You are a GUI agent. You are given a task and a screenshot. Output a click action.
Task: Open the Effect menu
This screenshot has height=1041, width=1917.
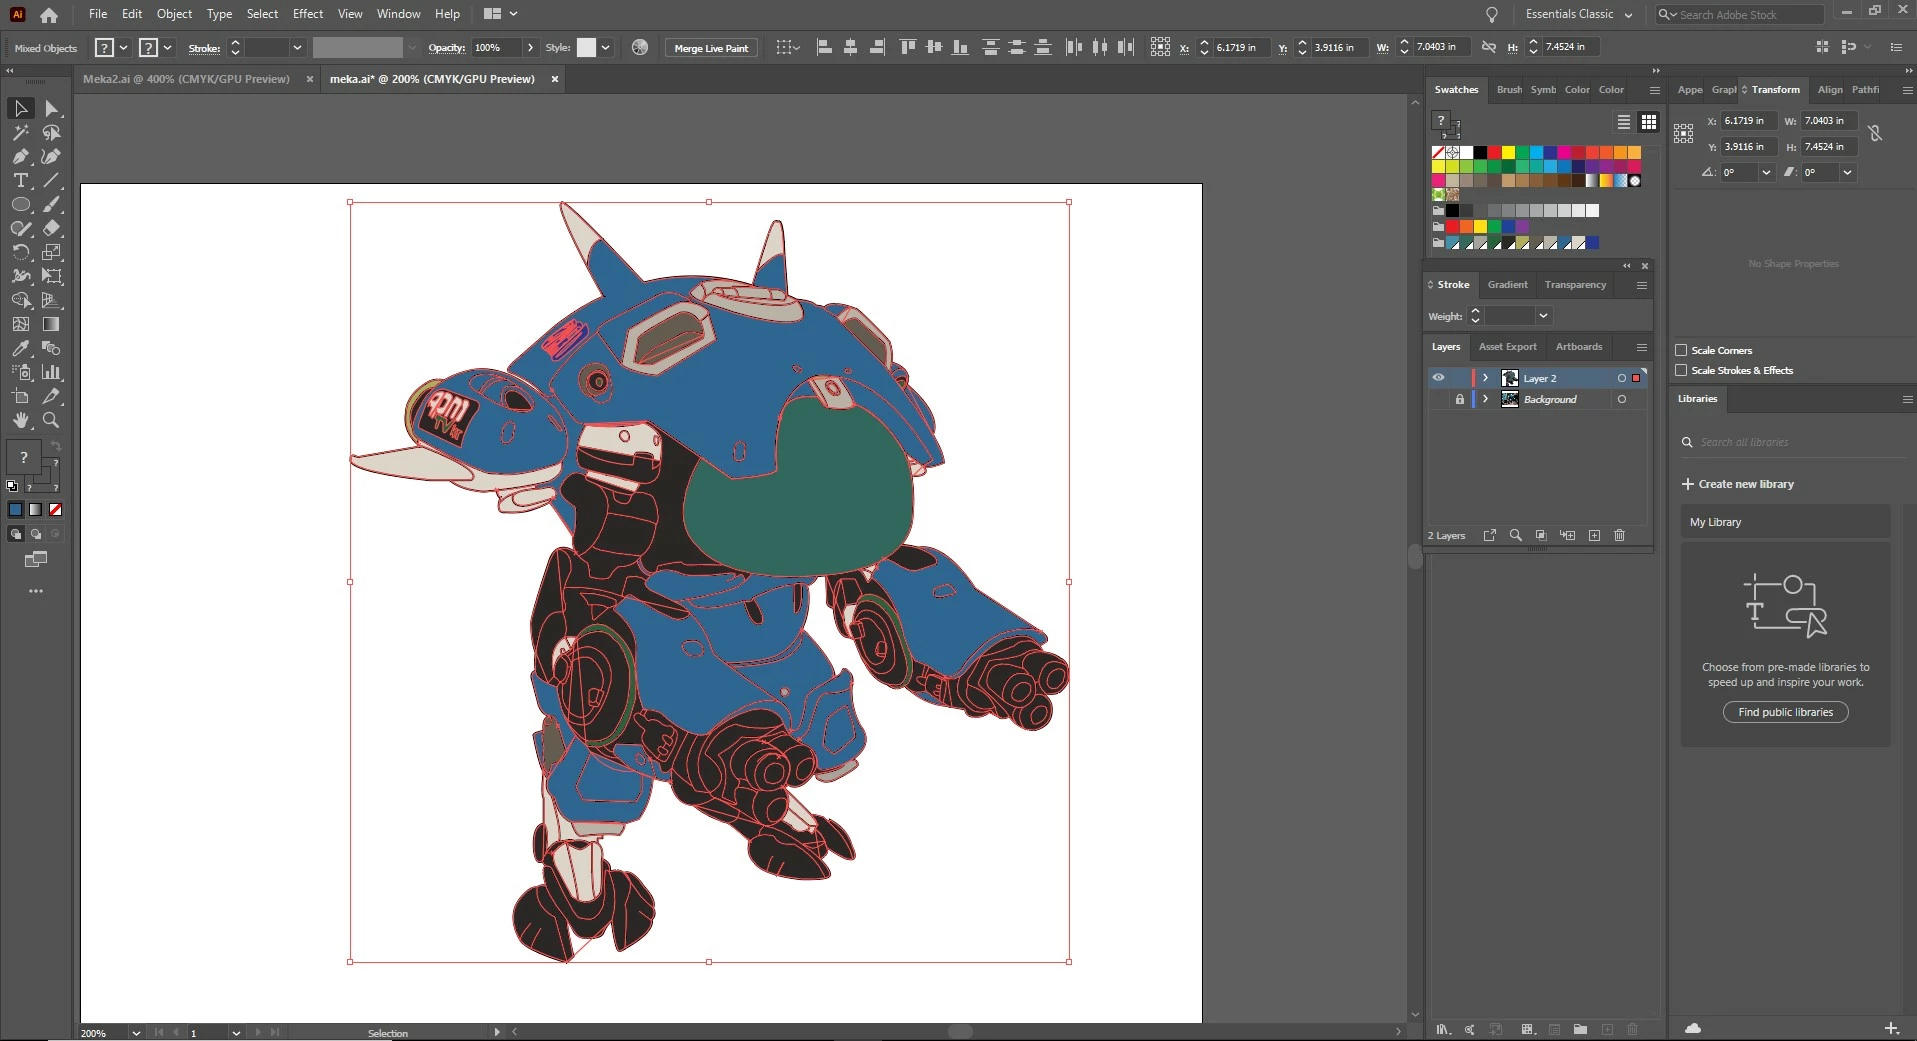click(307, 14)
